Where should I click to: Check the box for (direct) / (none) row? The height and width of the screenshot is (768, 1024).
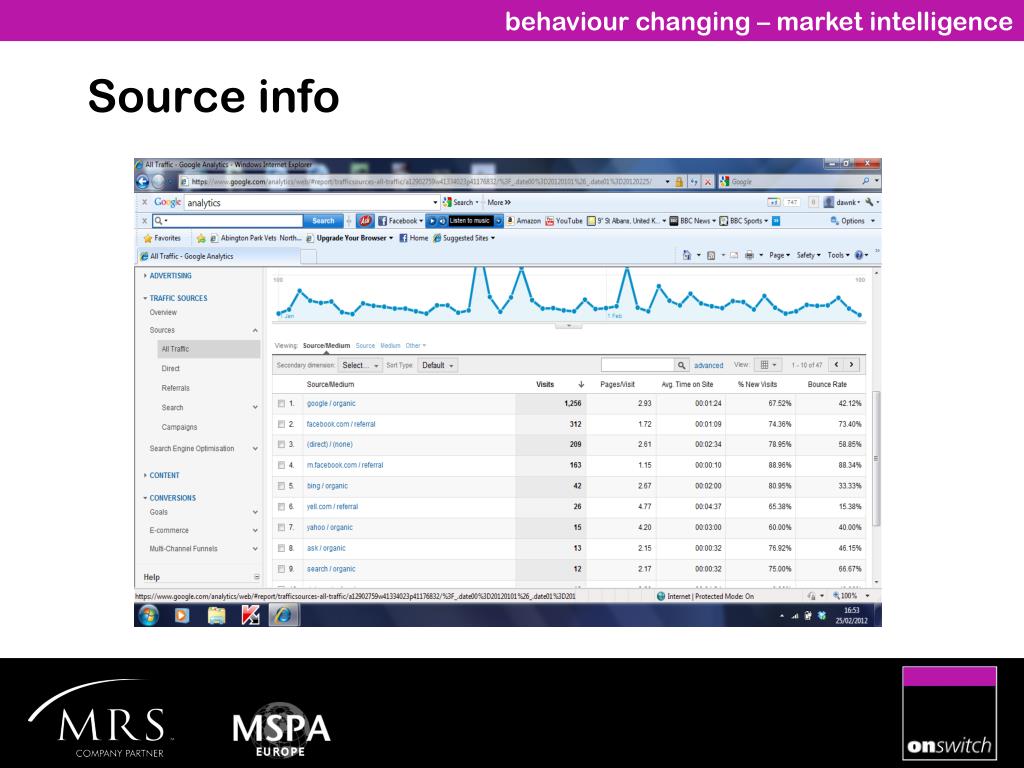pos(281,444)
